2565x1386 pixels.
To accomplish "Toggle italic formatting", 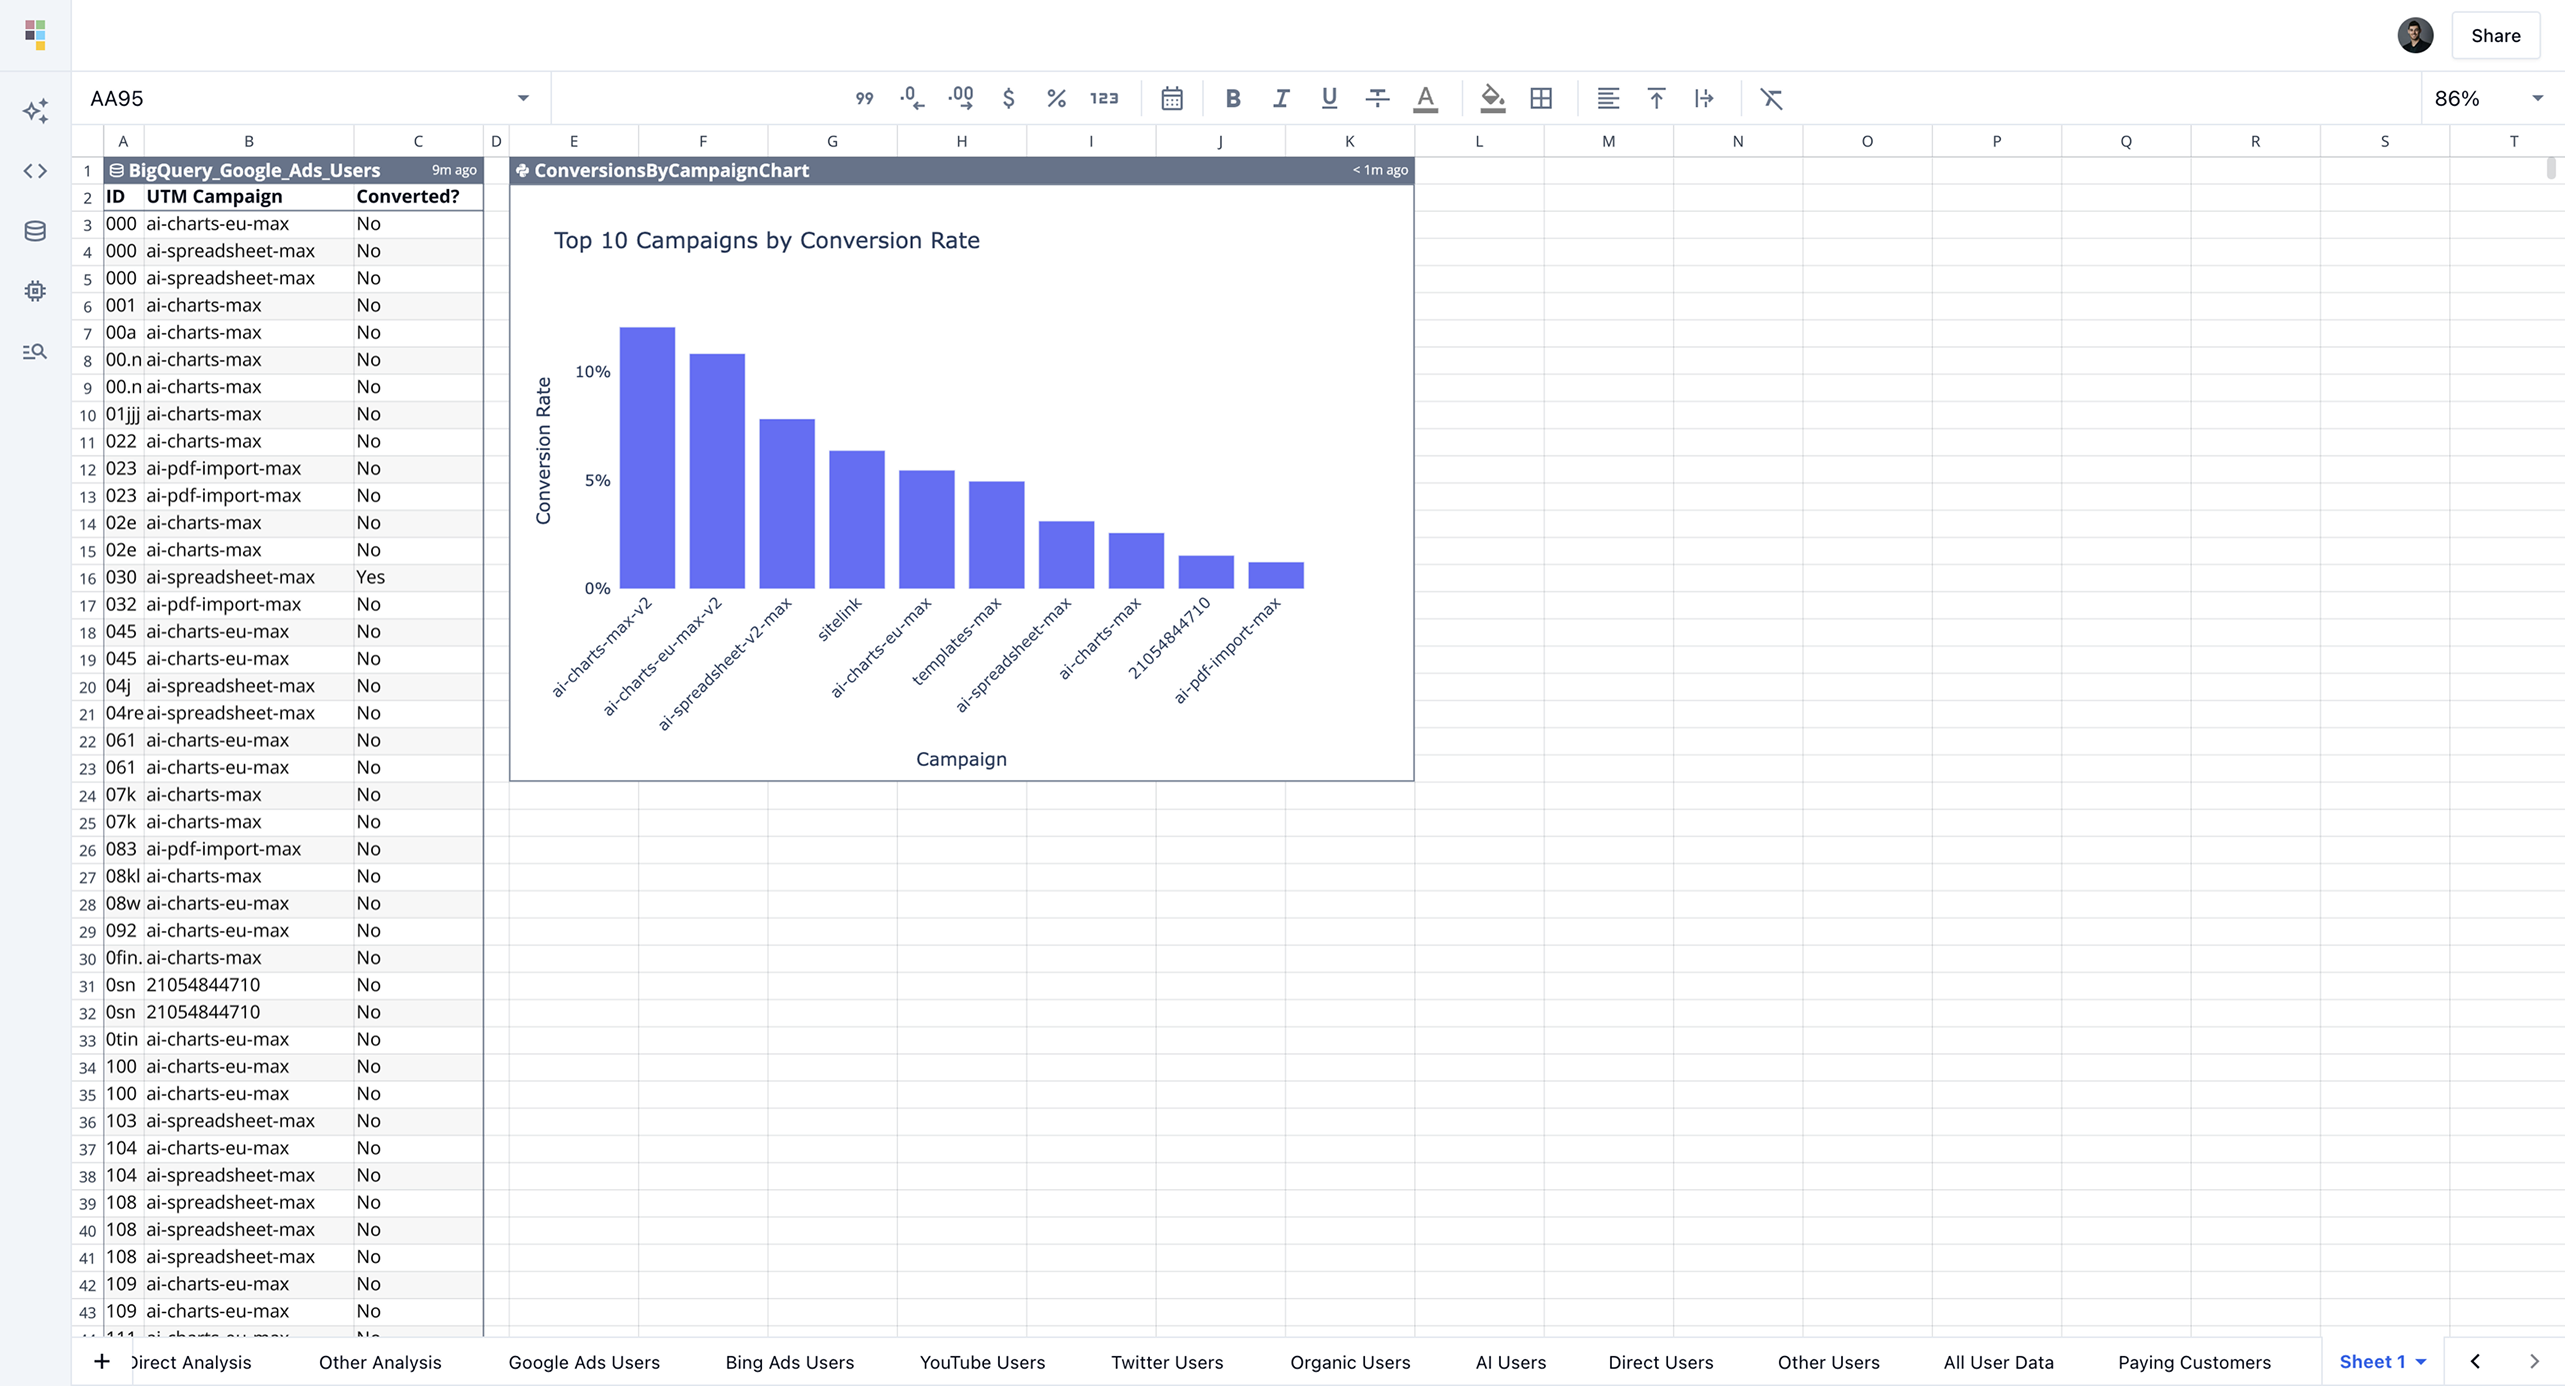I will tap(1280, 97).
